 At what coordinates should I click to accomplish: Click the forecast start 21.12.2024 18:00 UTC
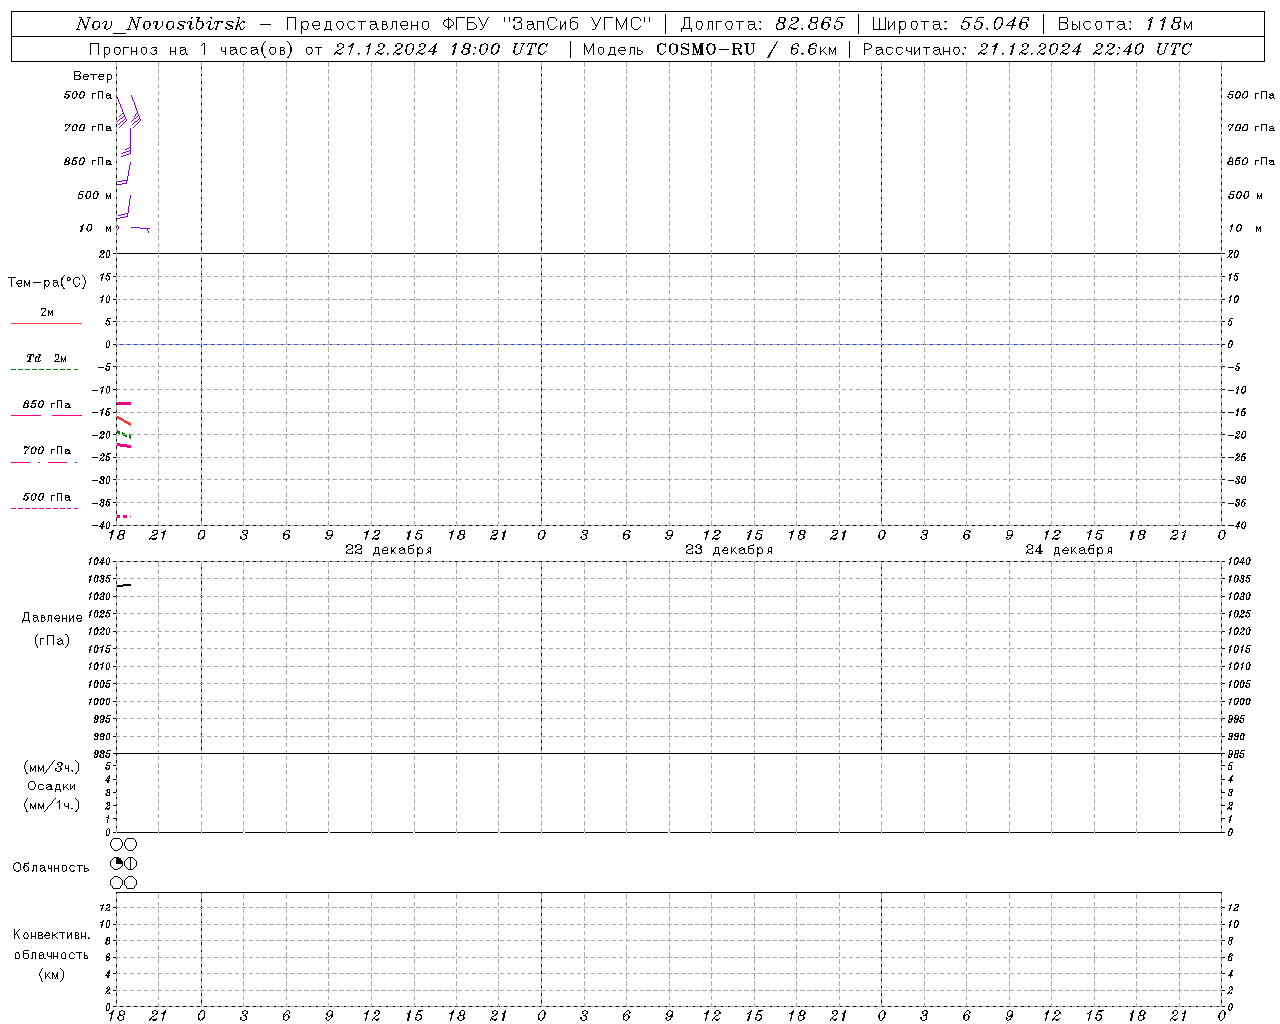(441, 49)
